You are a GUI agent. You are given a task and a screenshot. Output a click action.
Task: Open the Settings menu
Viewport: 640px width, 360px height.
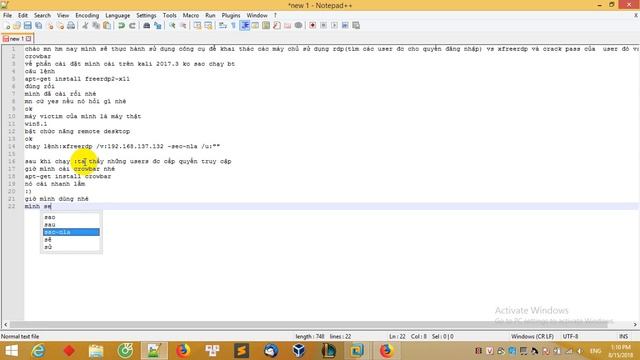[146, 16]
